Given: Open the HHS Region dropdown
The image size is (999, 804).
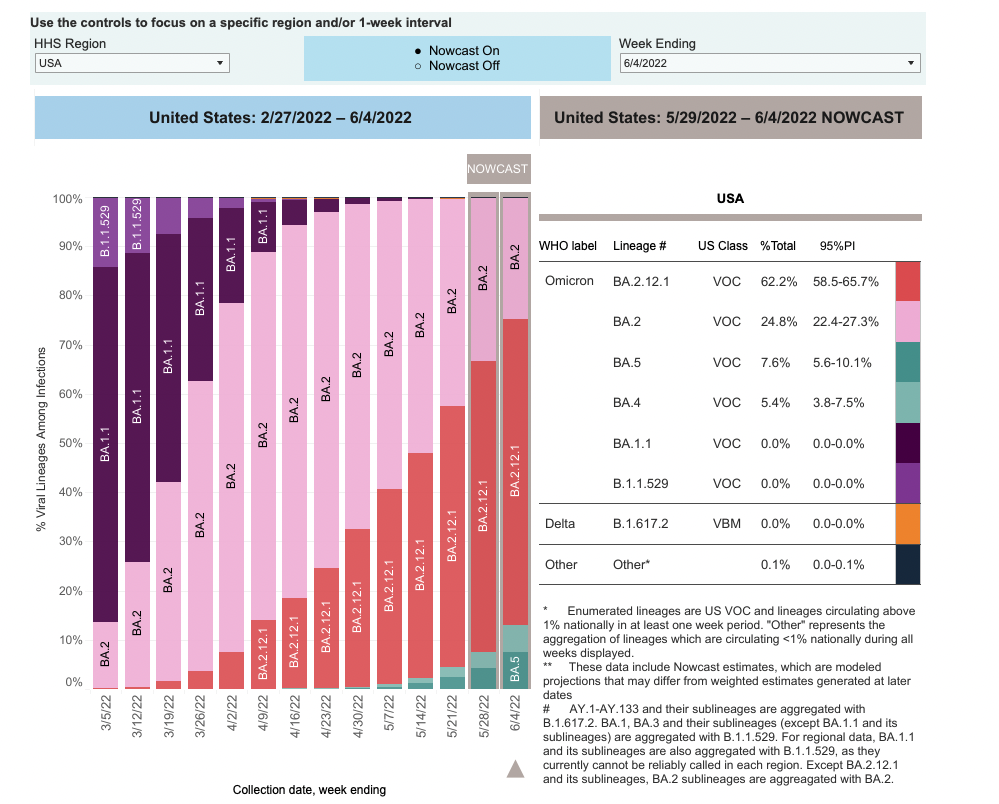Looking at the screenshot, I should coord(132,63).
